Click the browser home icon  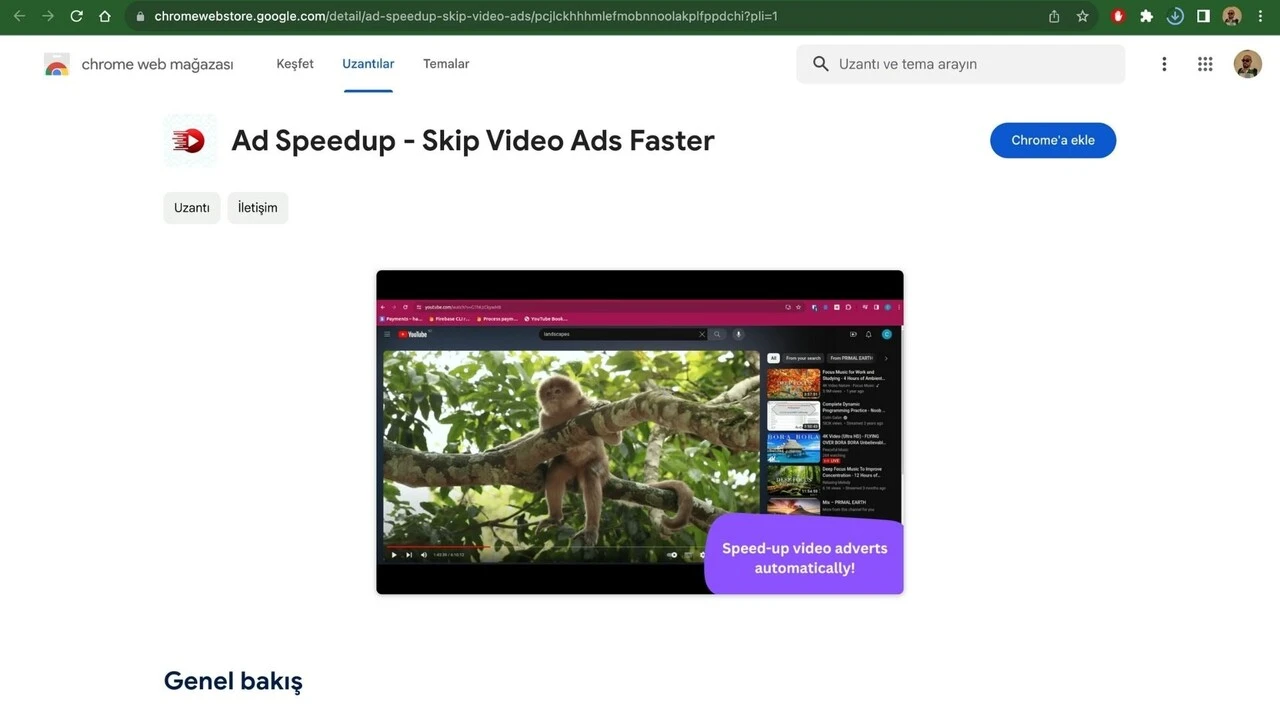tap(104, 16)
